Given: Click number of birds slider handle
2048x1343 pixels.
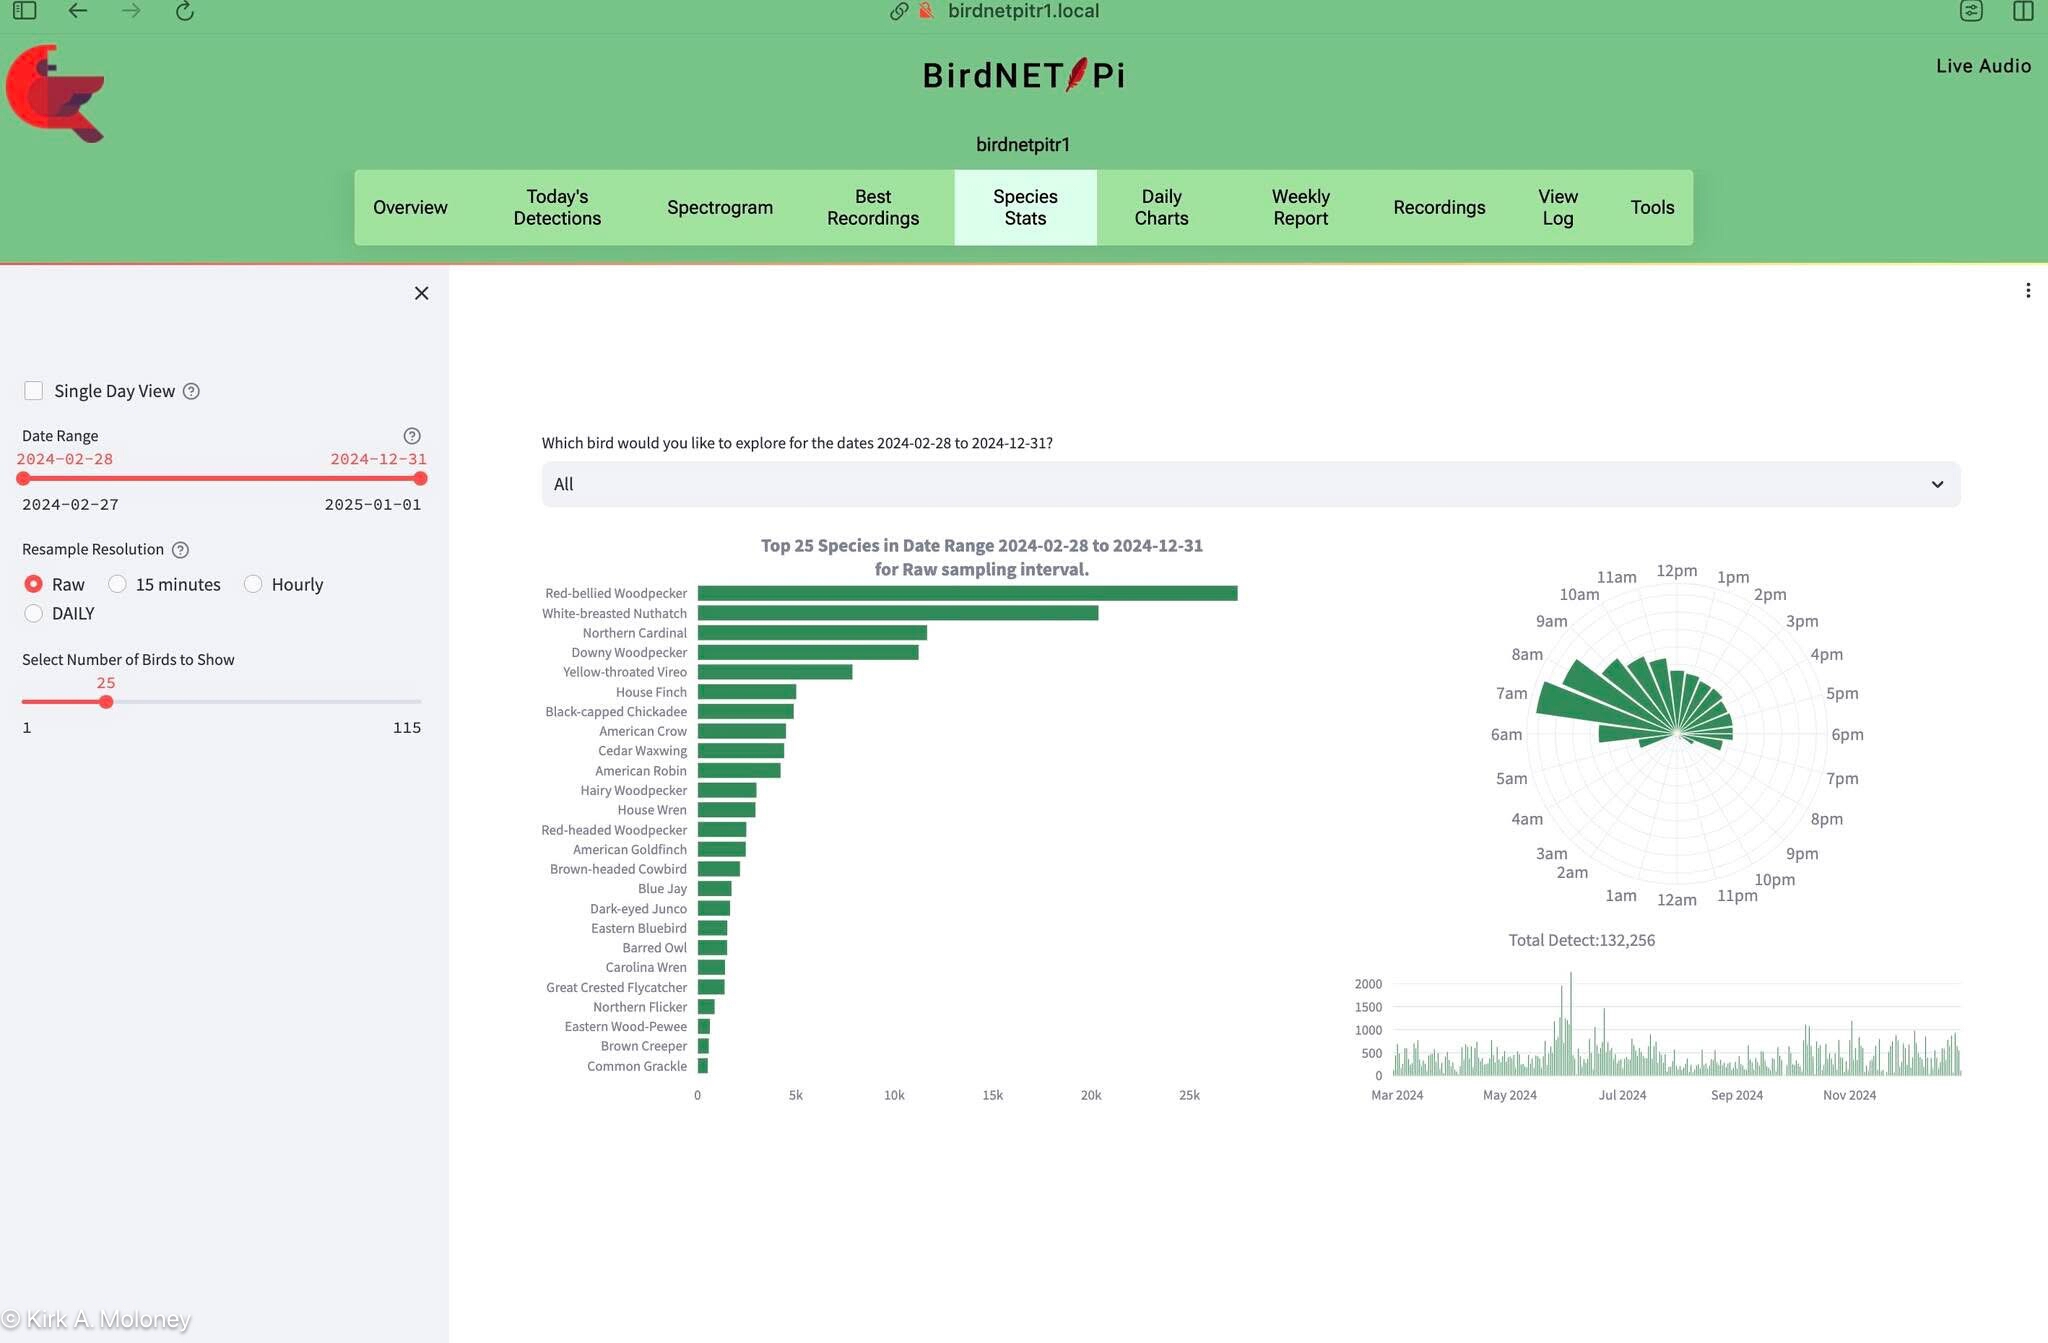Looking at the screenshot, I should tap(106, 702).
